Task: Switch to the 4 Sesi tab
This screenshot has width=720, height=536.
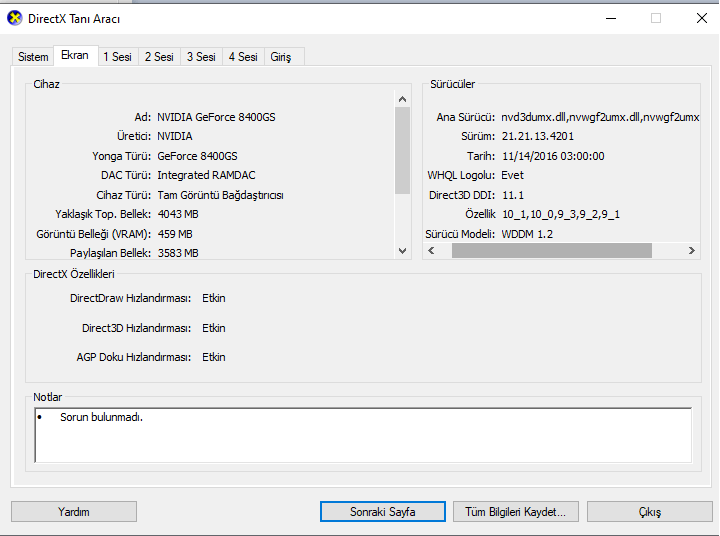Action: click(243, 57)
